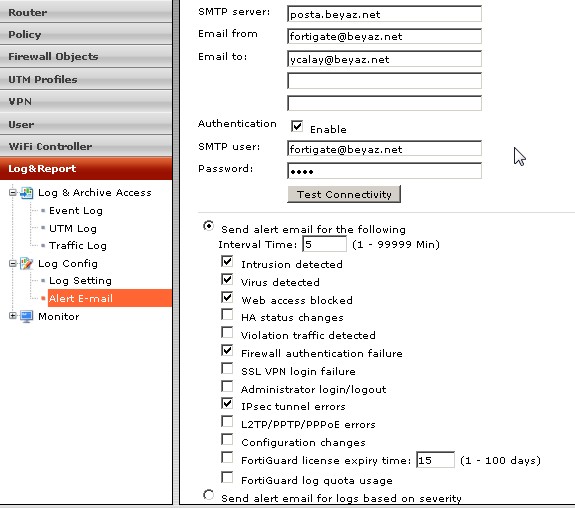This screenshot has height=508, width=575.
Task: Click FortiGuard license expiry days field
Action: pos(435,460)
